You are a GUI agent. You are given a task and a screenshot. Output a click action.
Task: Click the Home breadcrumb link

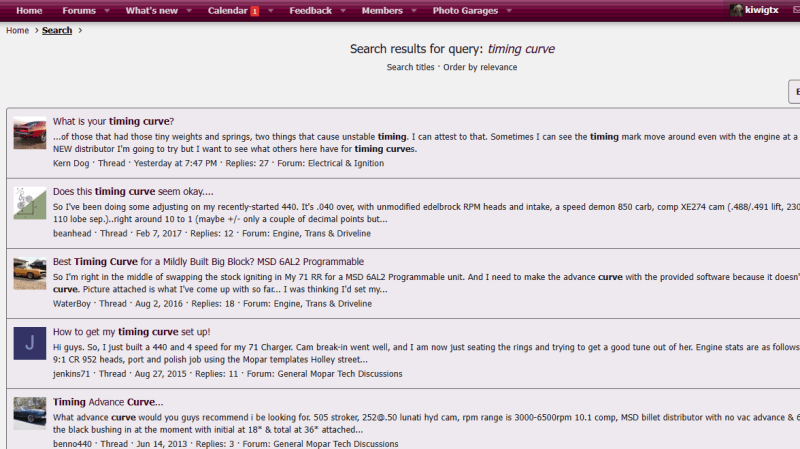pyautogui.click(x=17, y=30)
